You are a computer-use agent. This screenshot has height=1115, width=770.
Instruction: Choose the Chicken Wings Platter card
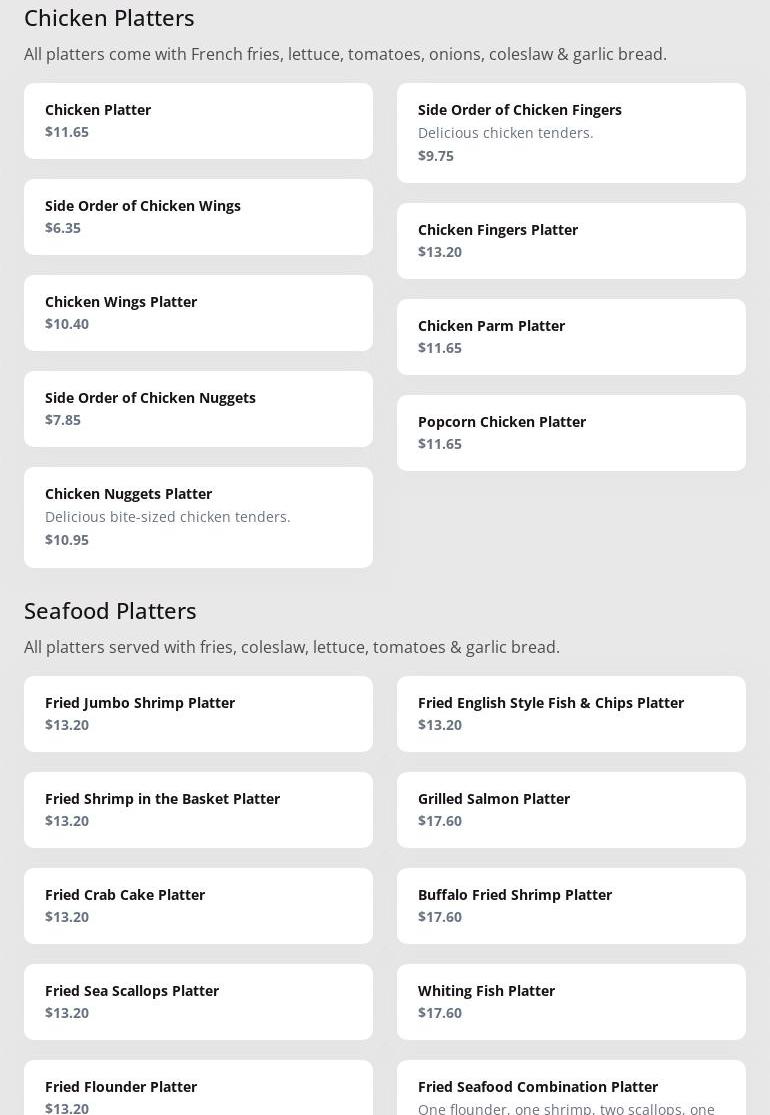[x=198, y=313]
